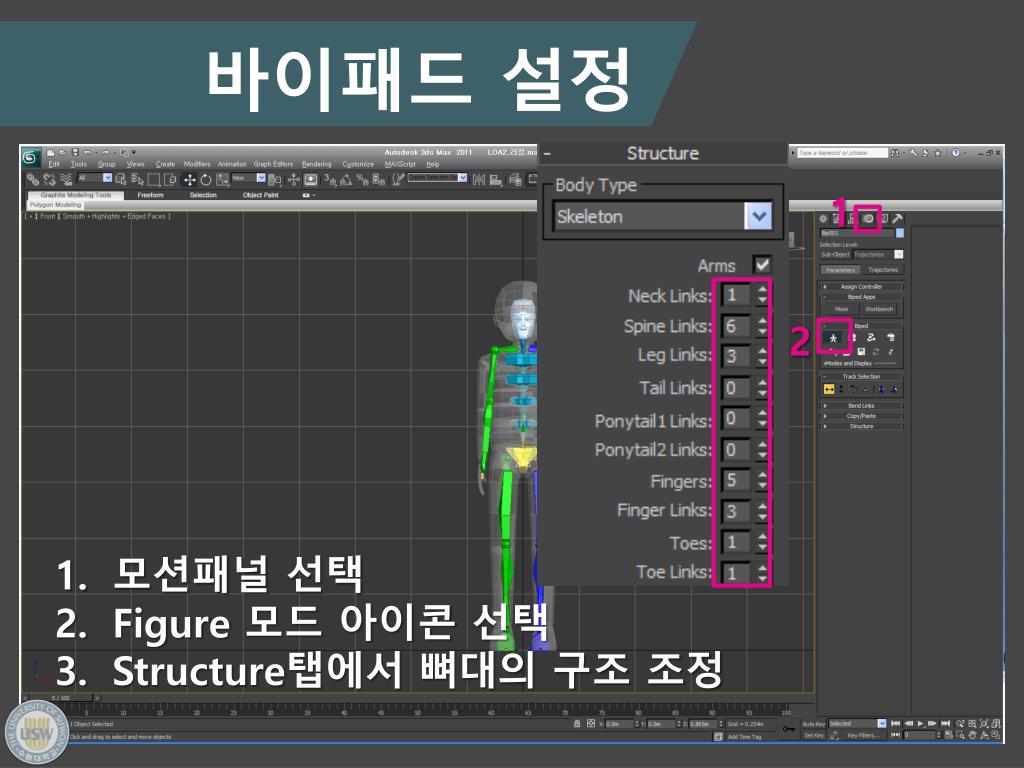The image size is (1024, 768).
Task: Click the Select and Scale icon
Action: point(223,180)
